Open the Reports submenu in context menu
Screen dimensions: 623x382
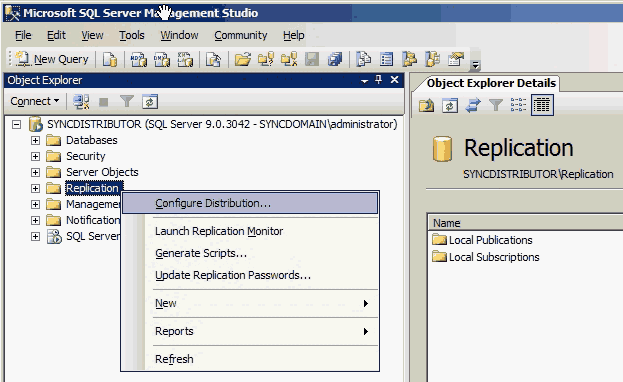pyautogui.click(x=250, y=331)
